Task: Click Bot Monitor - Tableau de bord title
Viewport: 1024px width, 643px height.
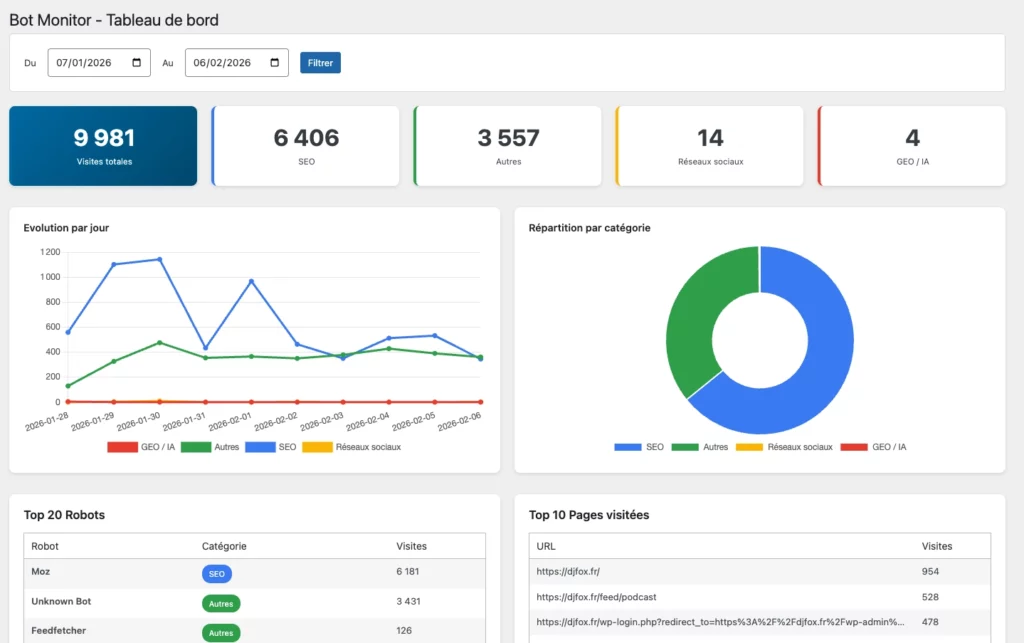Action: (114, 20)
